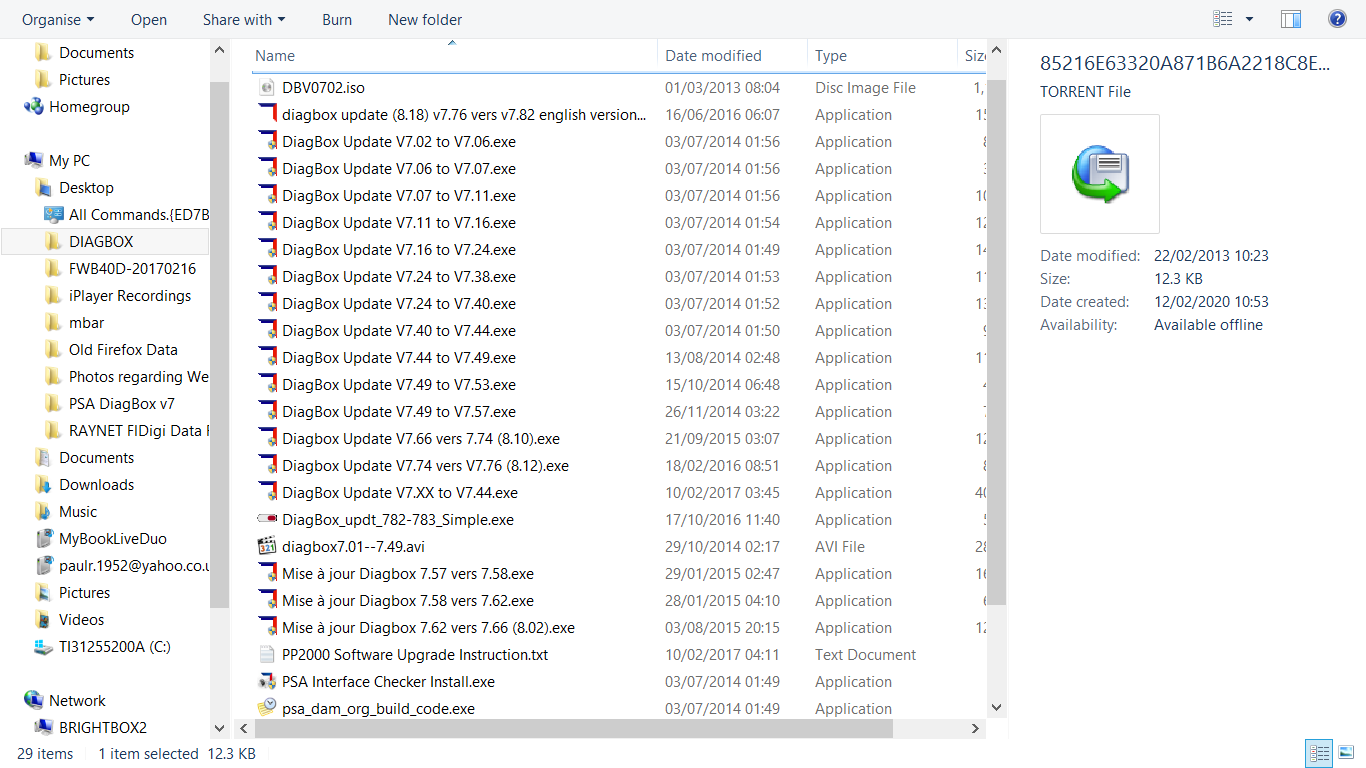Click the Music folder icon
This screenshot has width=1366, height=768.
(44, 512)
